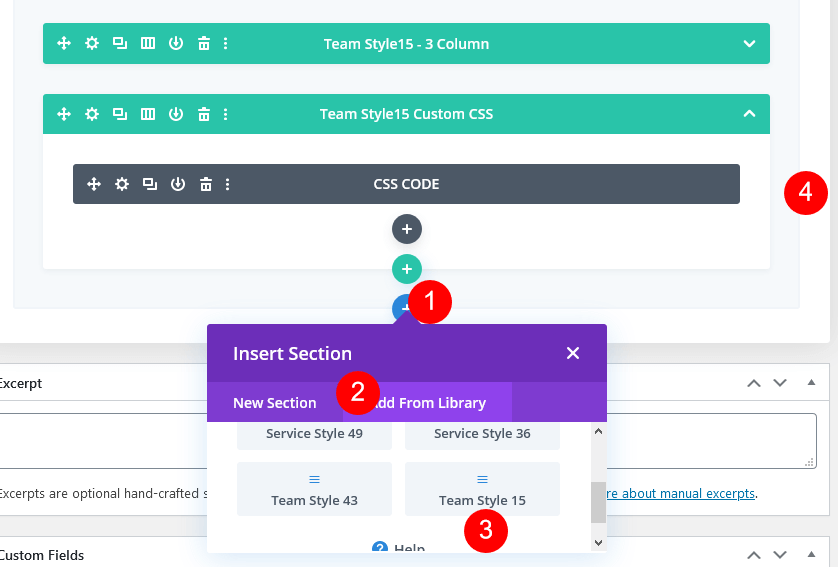
Task: Open settings gear of Team Style15 - 3 Column row
Action: pyautogui.click(x=92, y=43)
